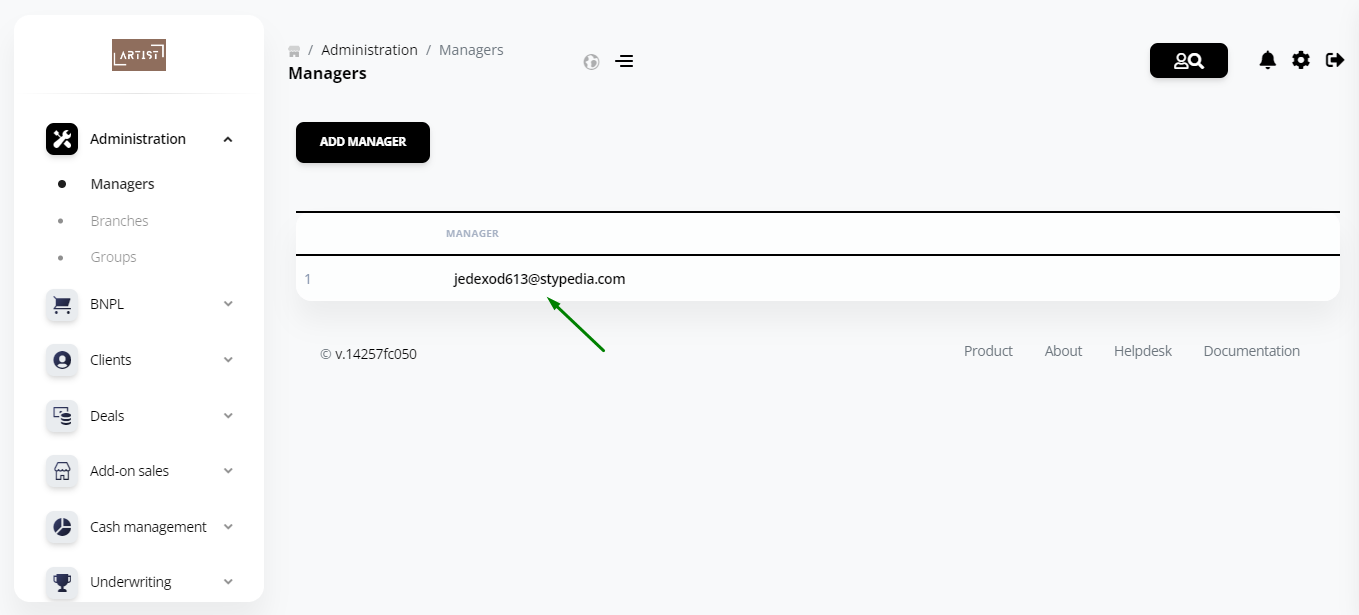
Task: Open the user search button
Action: click(x=1189, y=61)
